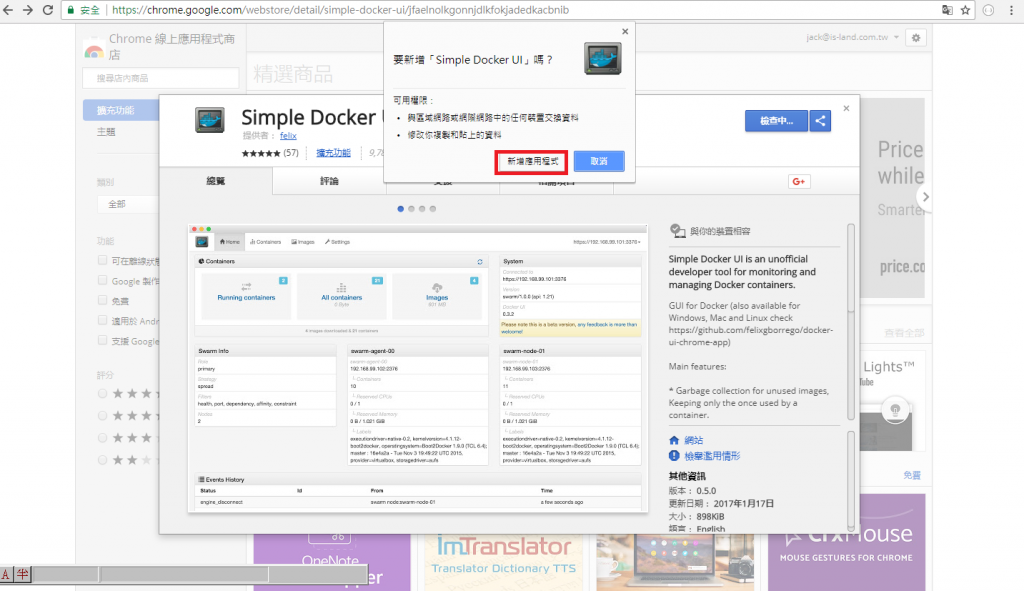The image size is (1024, 591).
Task: Open Web Store settings gear
Action: coord(916,38)
